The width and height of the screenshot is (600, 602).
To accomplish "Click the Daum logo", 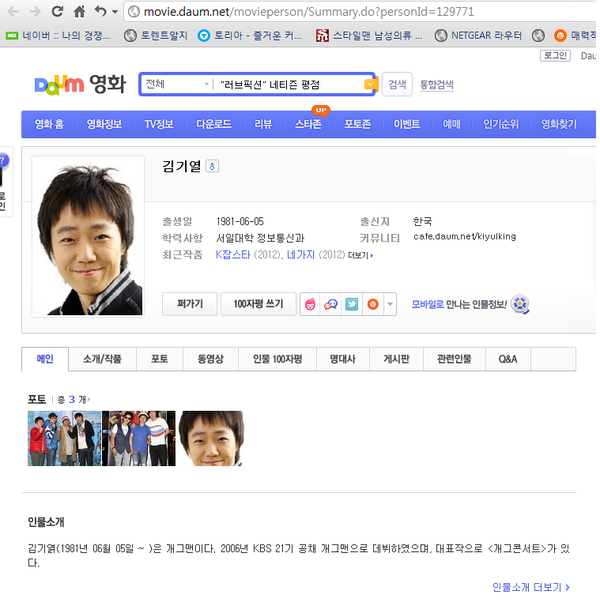I will [x=59, y=84].
